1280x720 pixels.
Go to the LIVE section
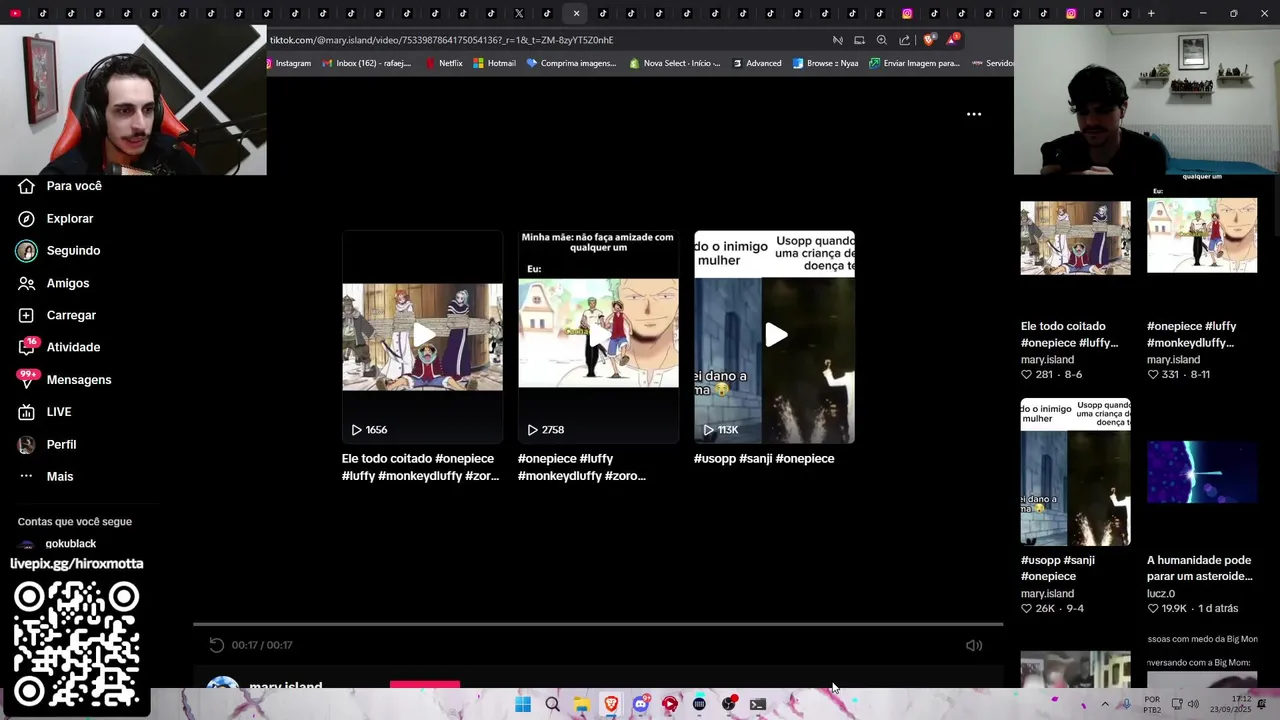45,412
